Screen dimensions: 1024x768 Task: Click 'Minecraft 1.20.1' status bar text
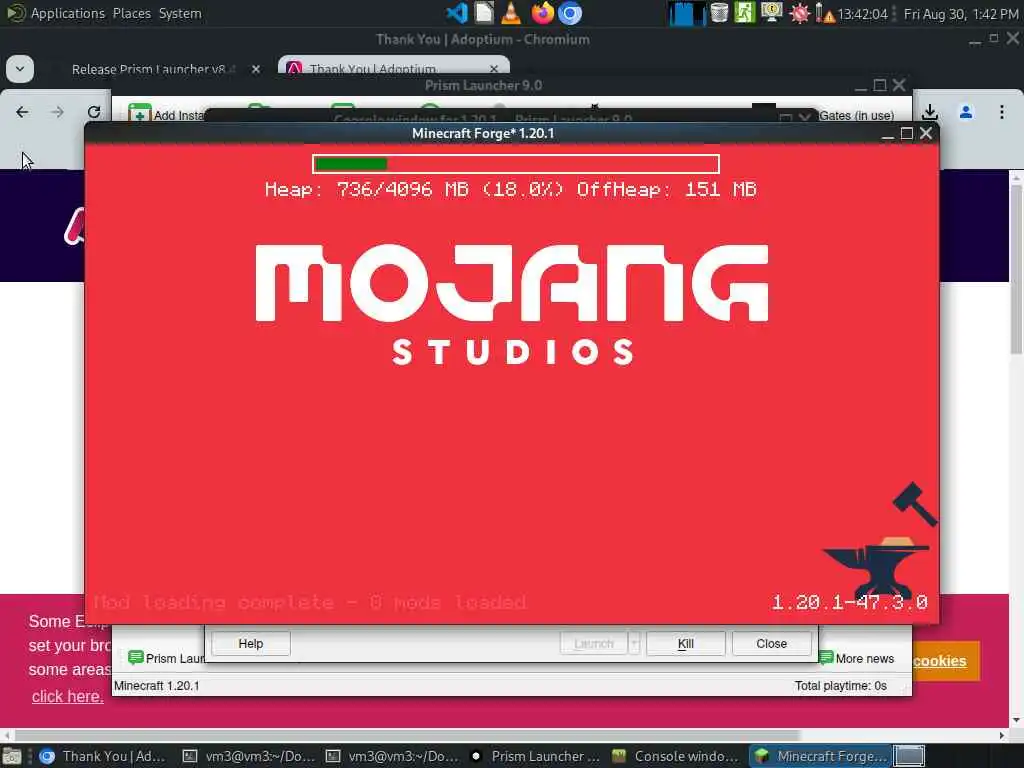(157, 686)
